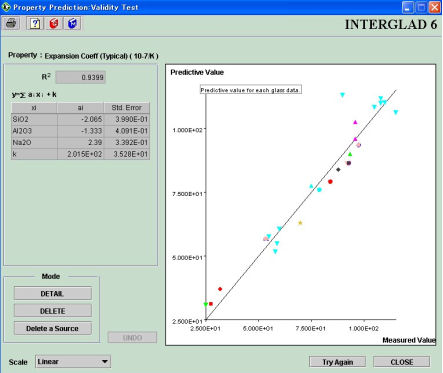Click the red square data point
Image resolution: width=443 pixels, height=373 pixels.
tap(211, 304)
